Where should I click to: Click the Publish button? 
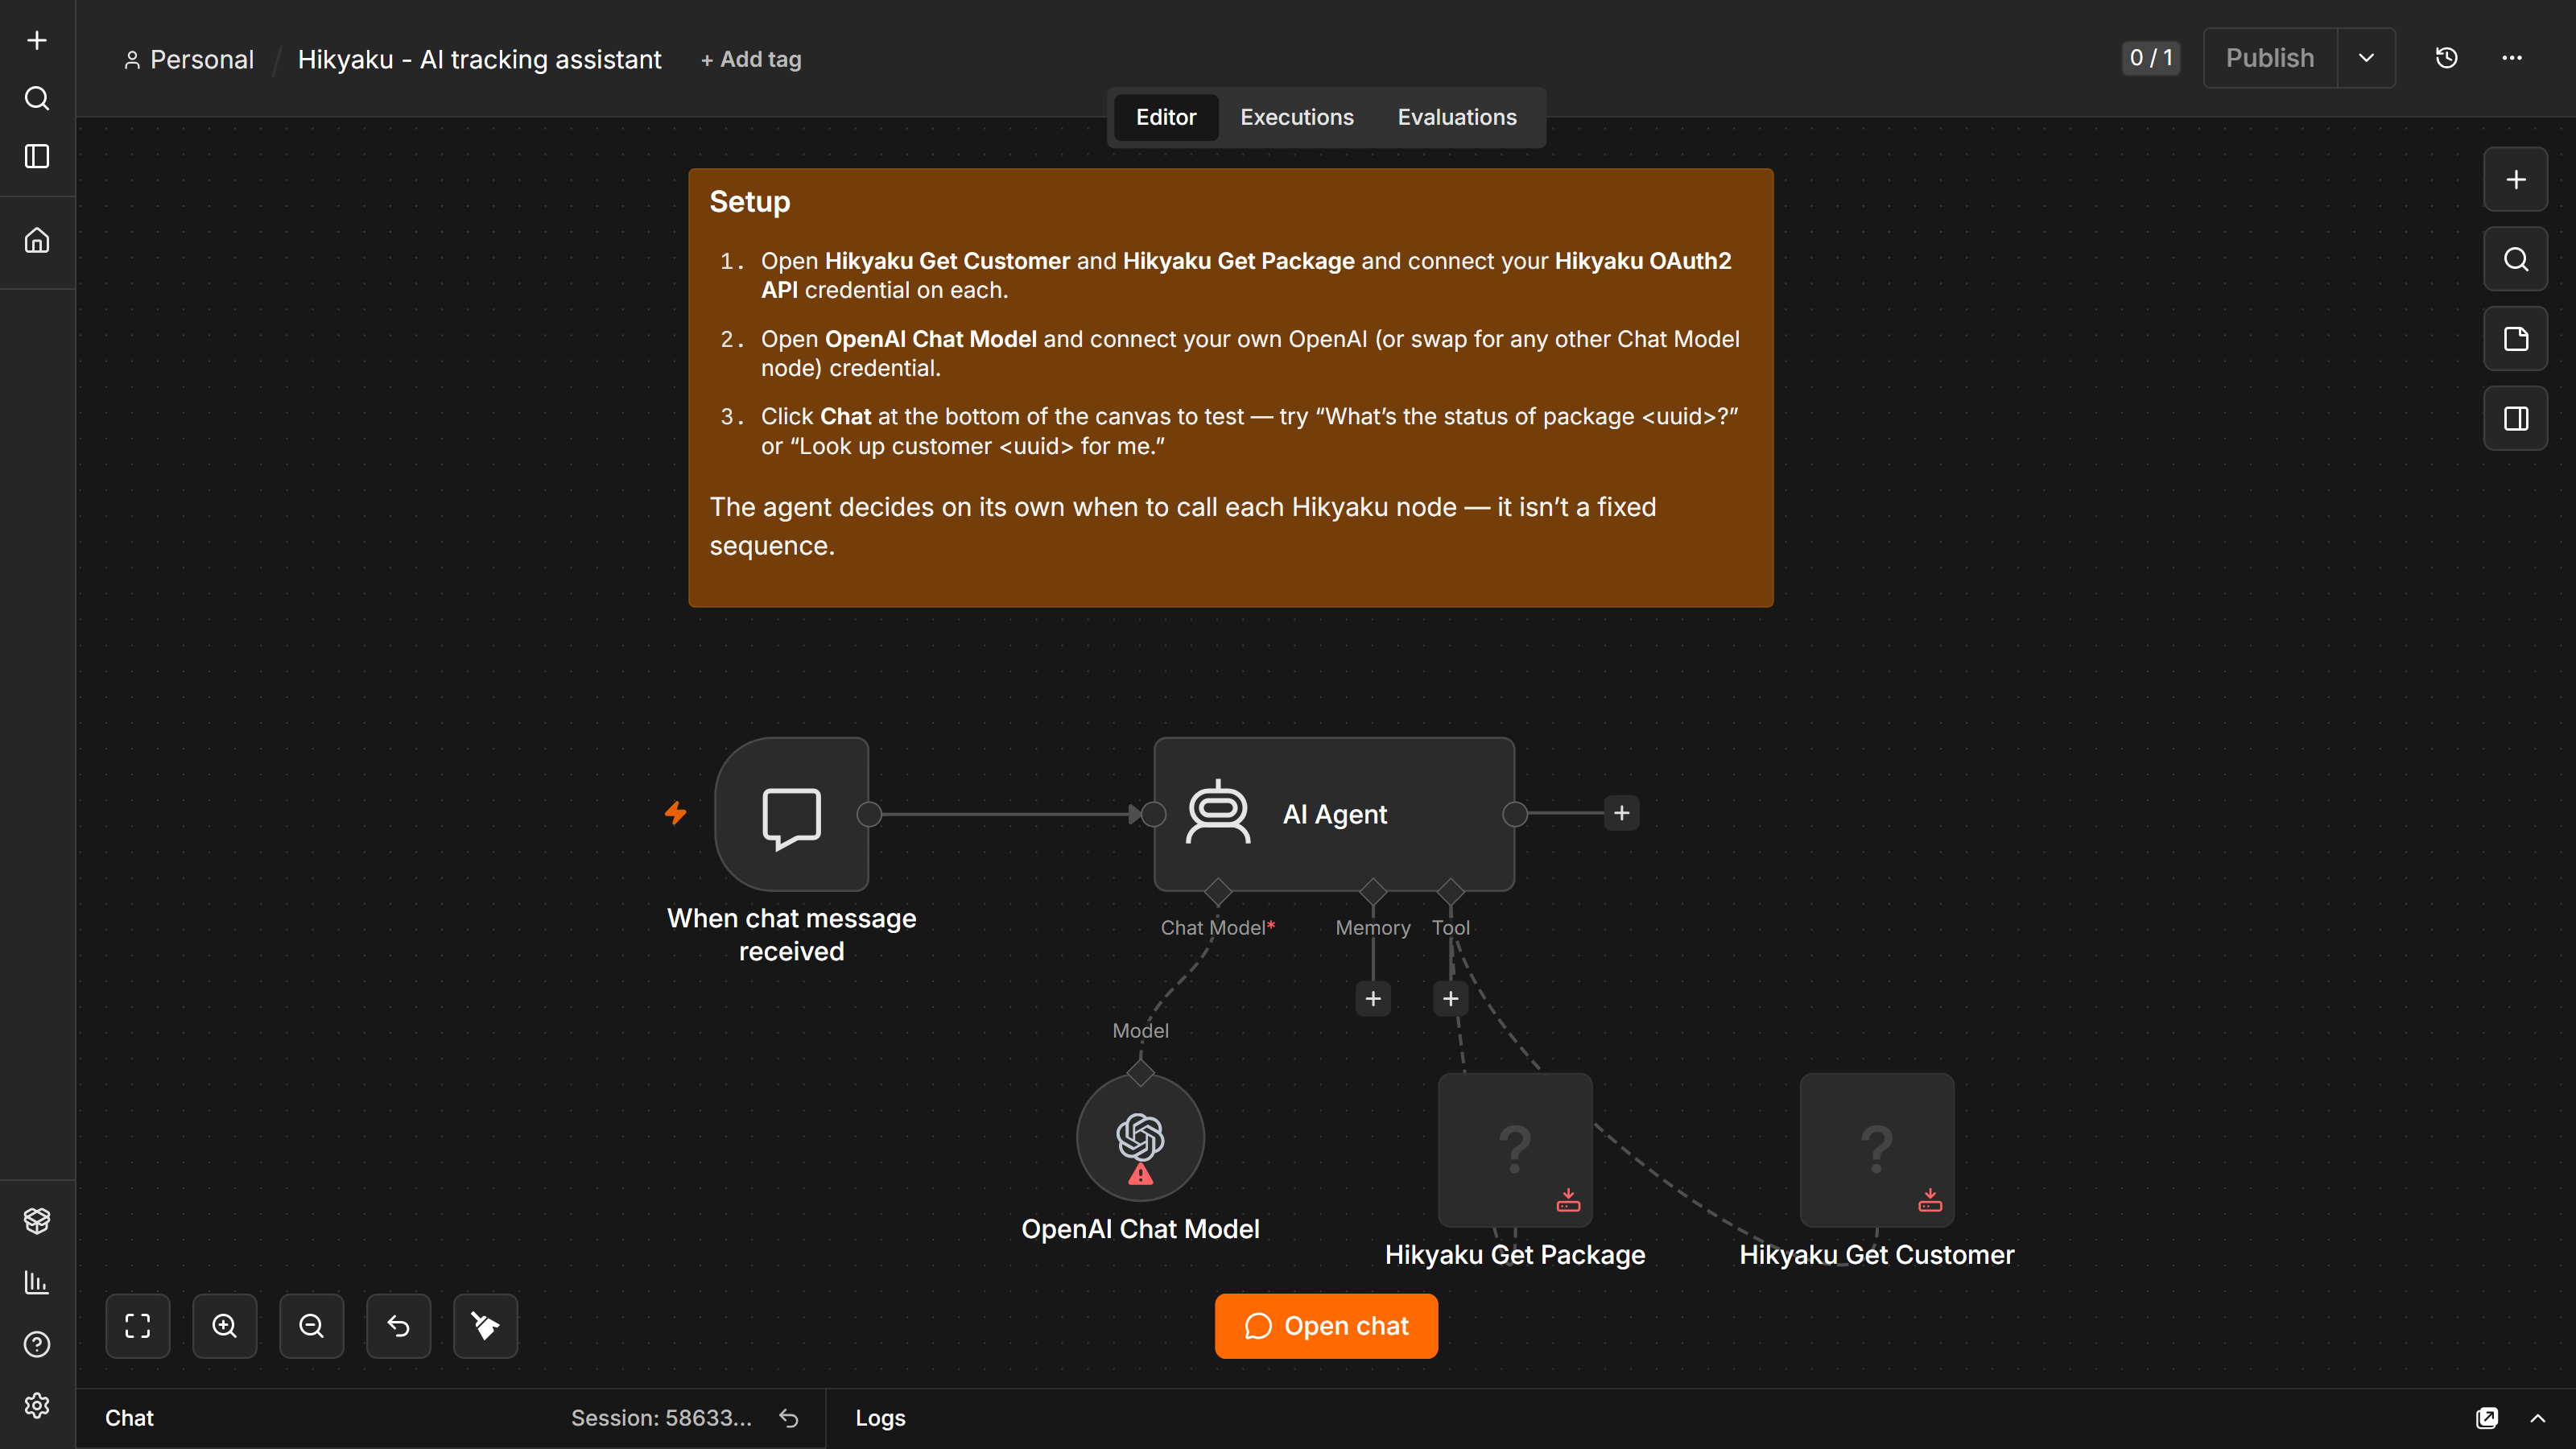coord(2270,58)
